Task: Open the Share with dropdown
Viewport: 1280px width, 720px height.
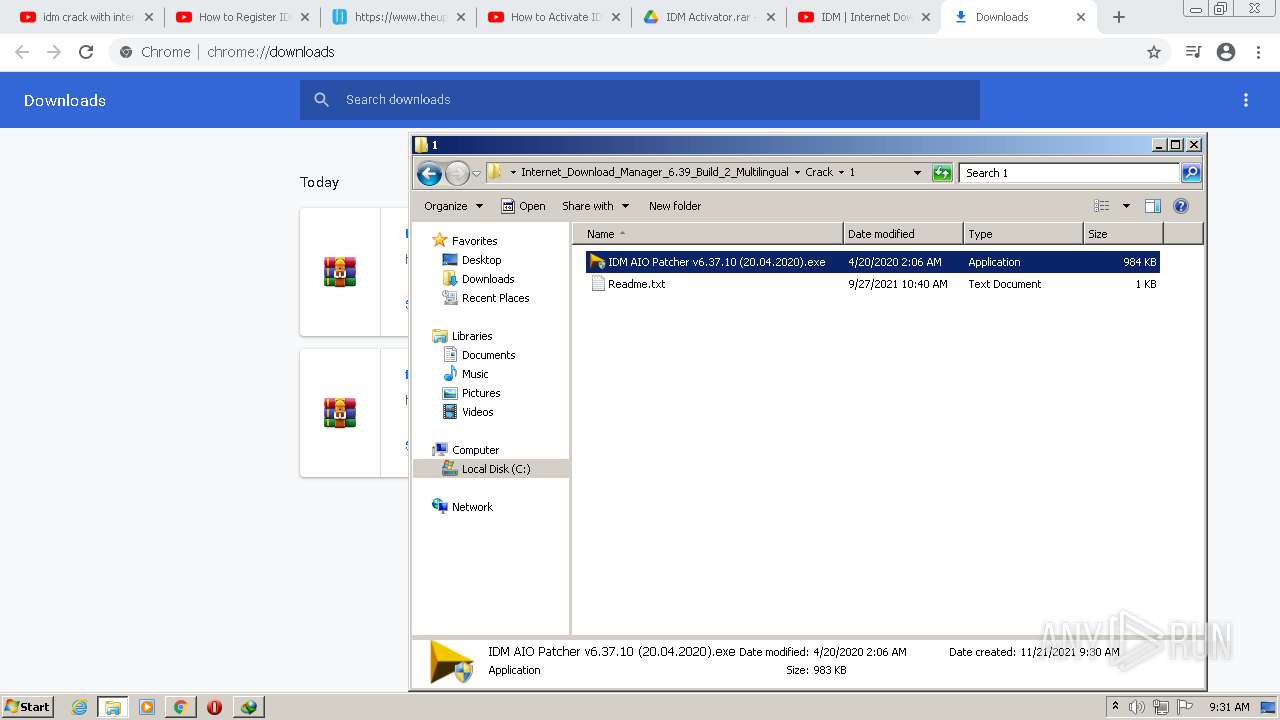Action: [596, 206]
